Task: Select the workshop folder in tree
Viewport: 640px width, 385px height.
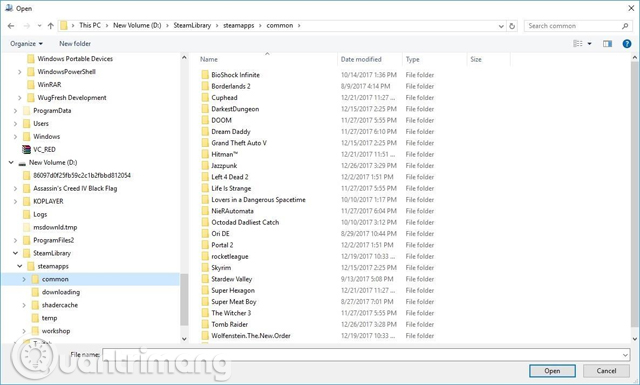Action: (x=56, y=331)
